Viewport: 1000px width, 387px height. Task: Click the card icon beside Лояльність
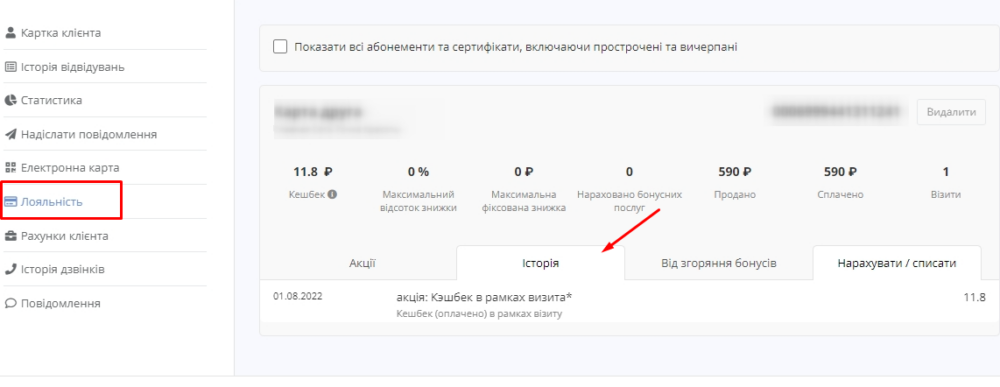tap(10, 202)
